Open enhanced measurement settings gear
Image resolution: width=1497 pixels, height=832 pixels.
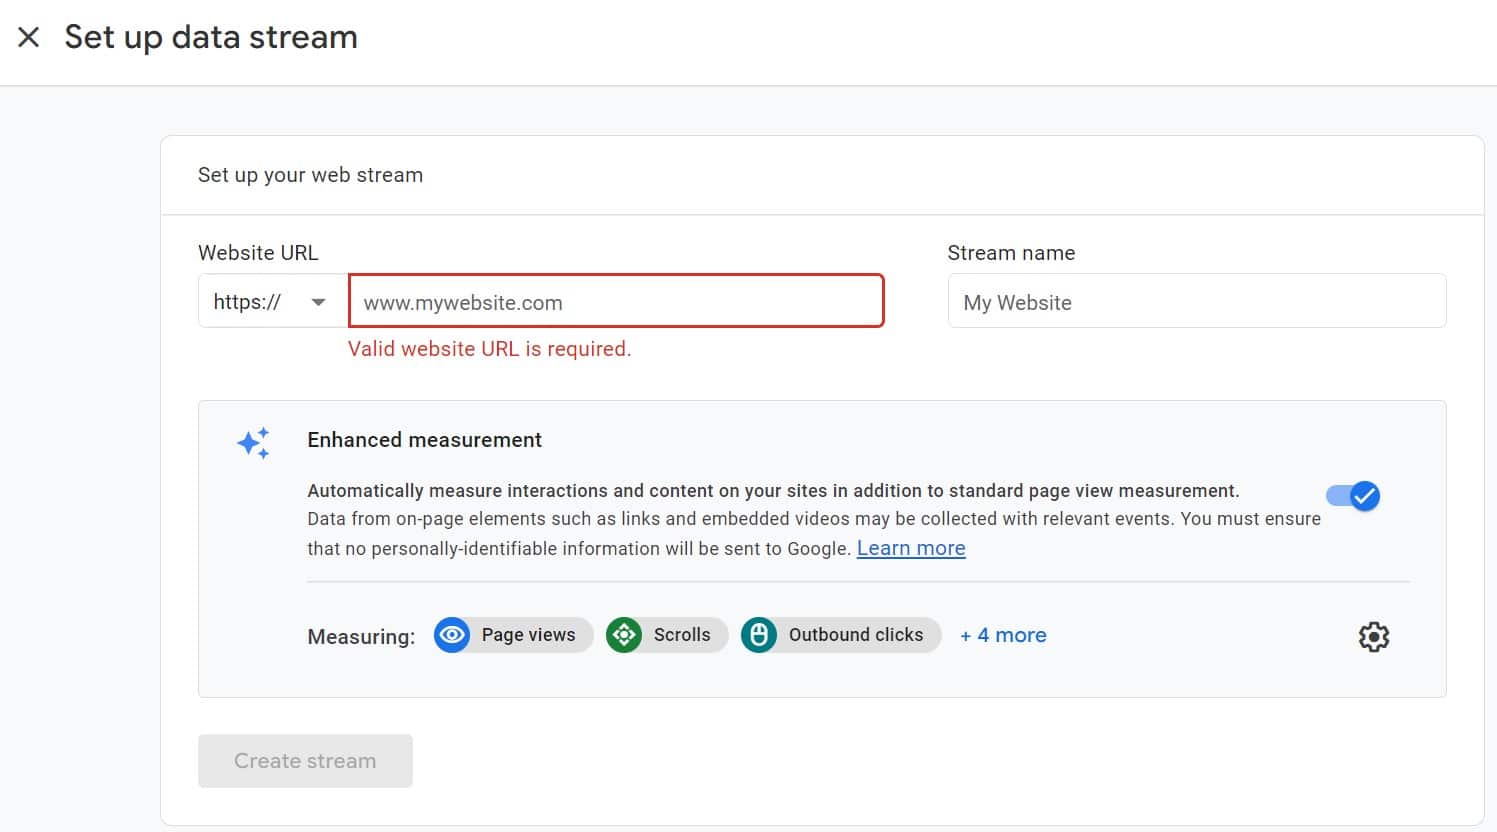tap(1374, 636)
